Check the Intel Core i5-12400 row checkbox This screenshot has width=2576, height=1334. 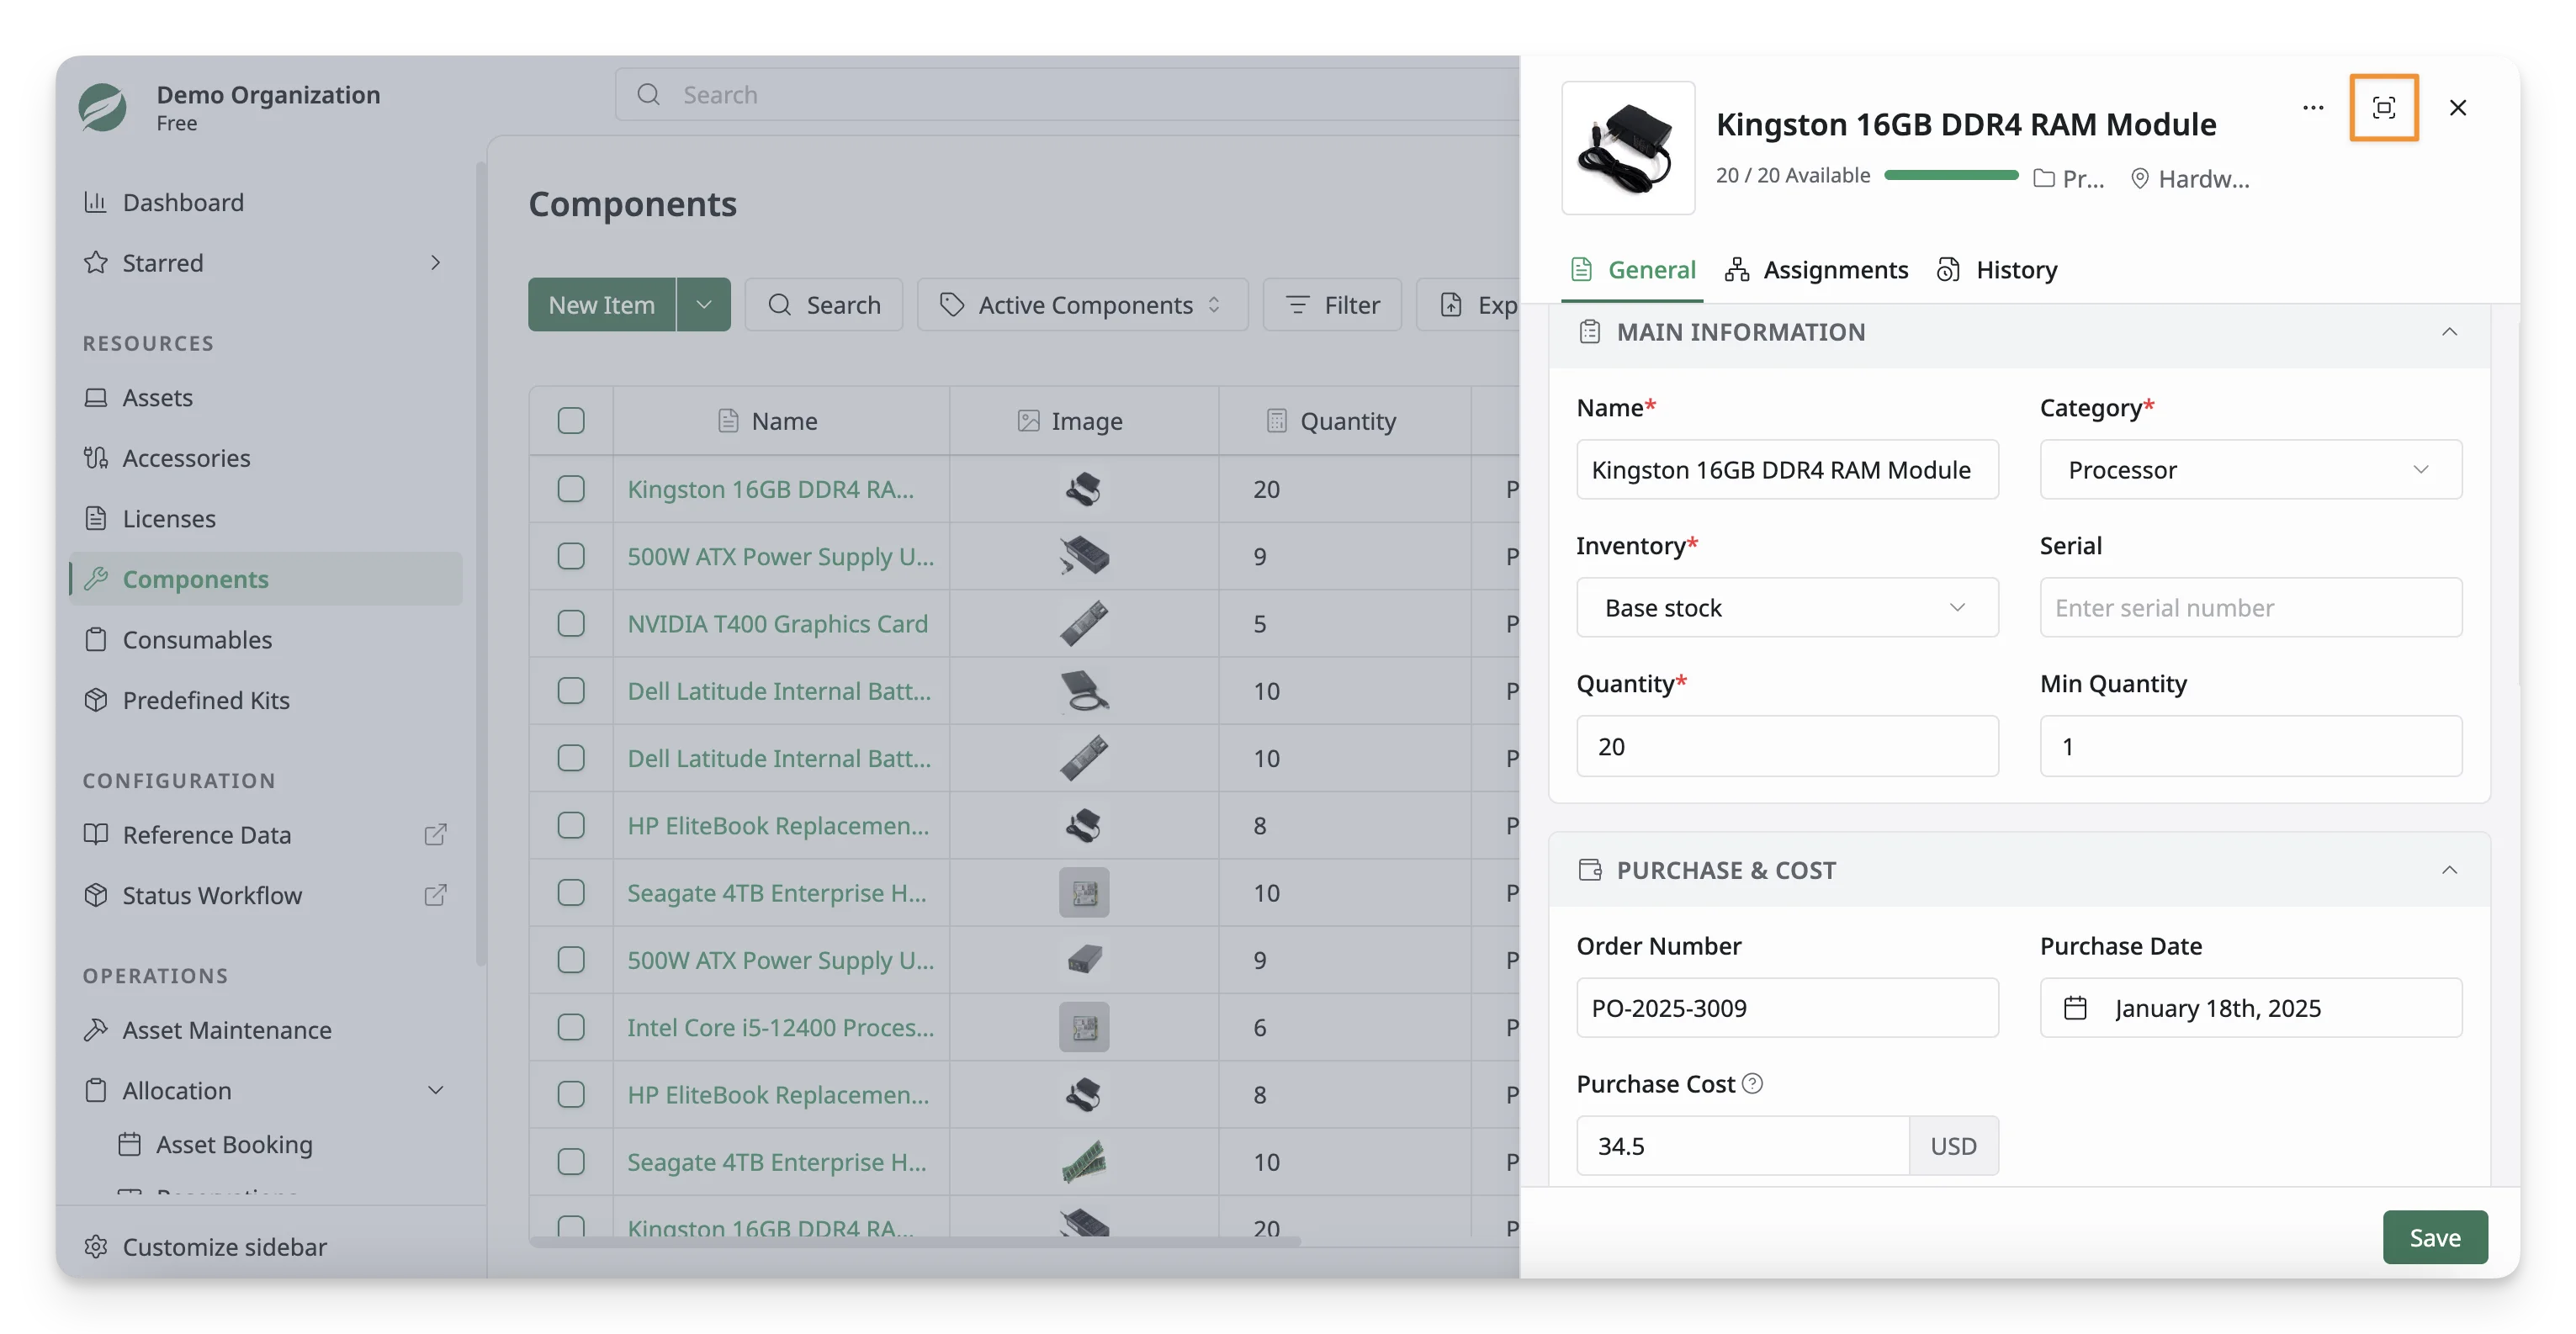tap(571, 1027)
